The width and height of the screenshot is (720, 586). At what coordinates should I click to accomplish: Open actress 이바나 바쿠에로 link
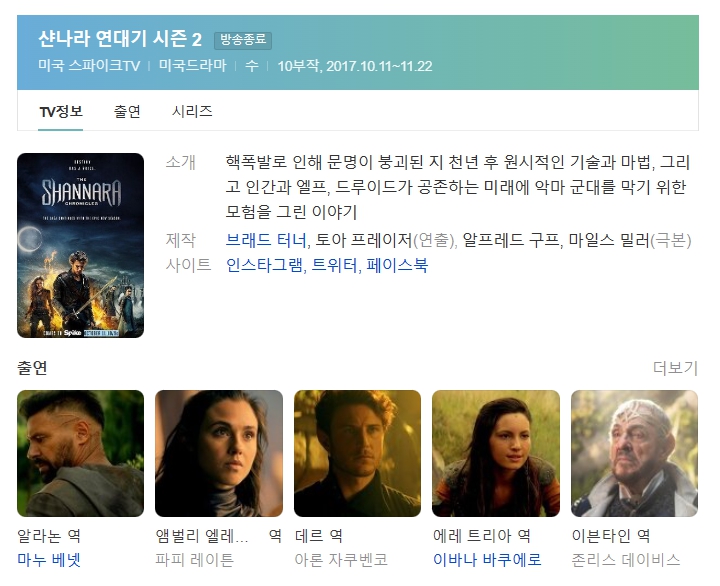487,560
